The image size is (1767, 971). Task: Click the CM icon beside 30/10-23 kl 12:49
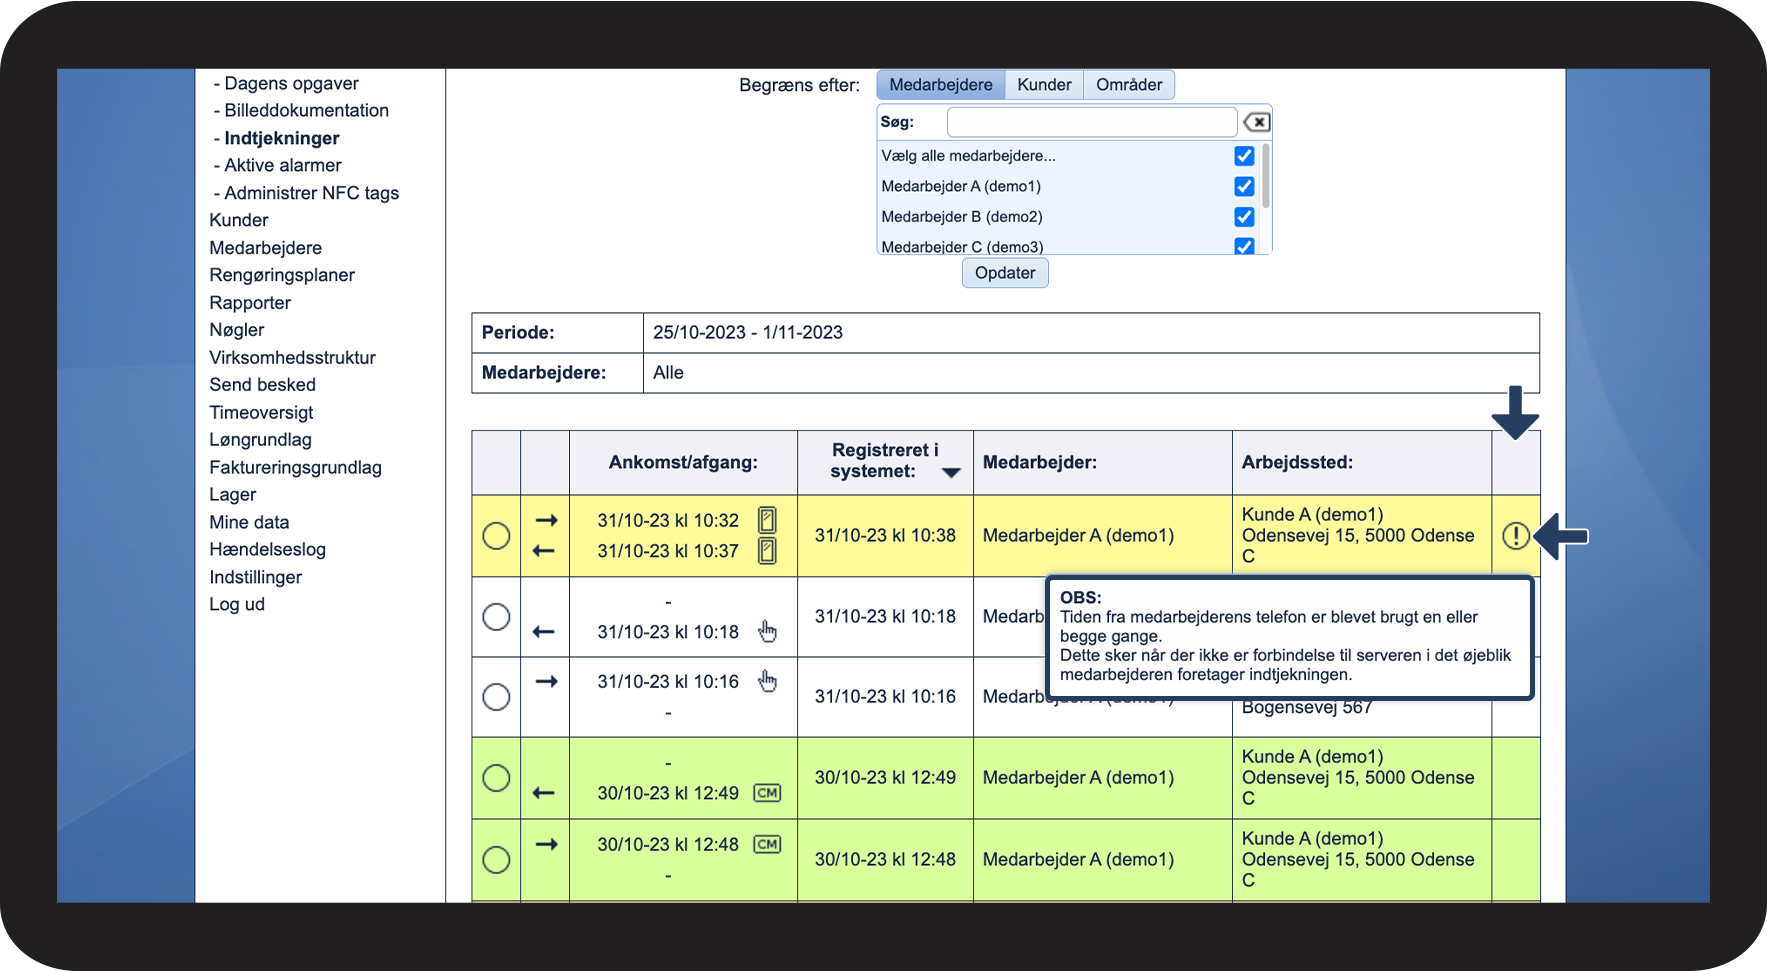[x=767, y=793]
